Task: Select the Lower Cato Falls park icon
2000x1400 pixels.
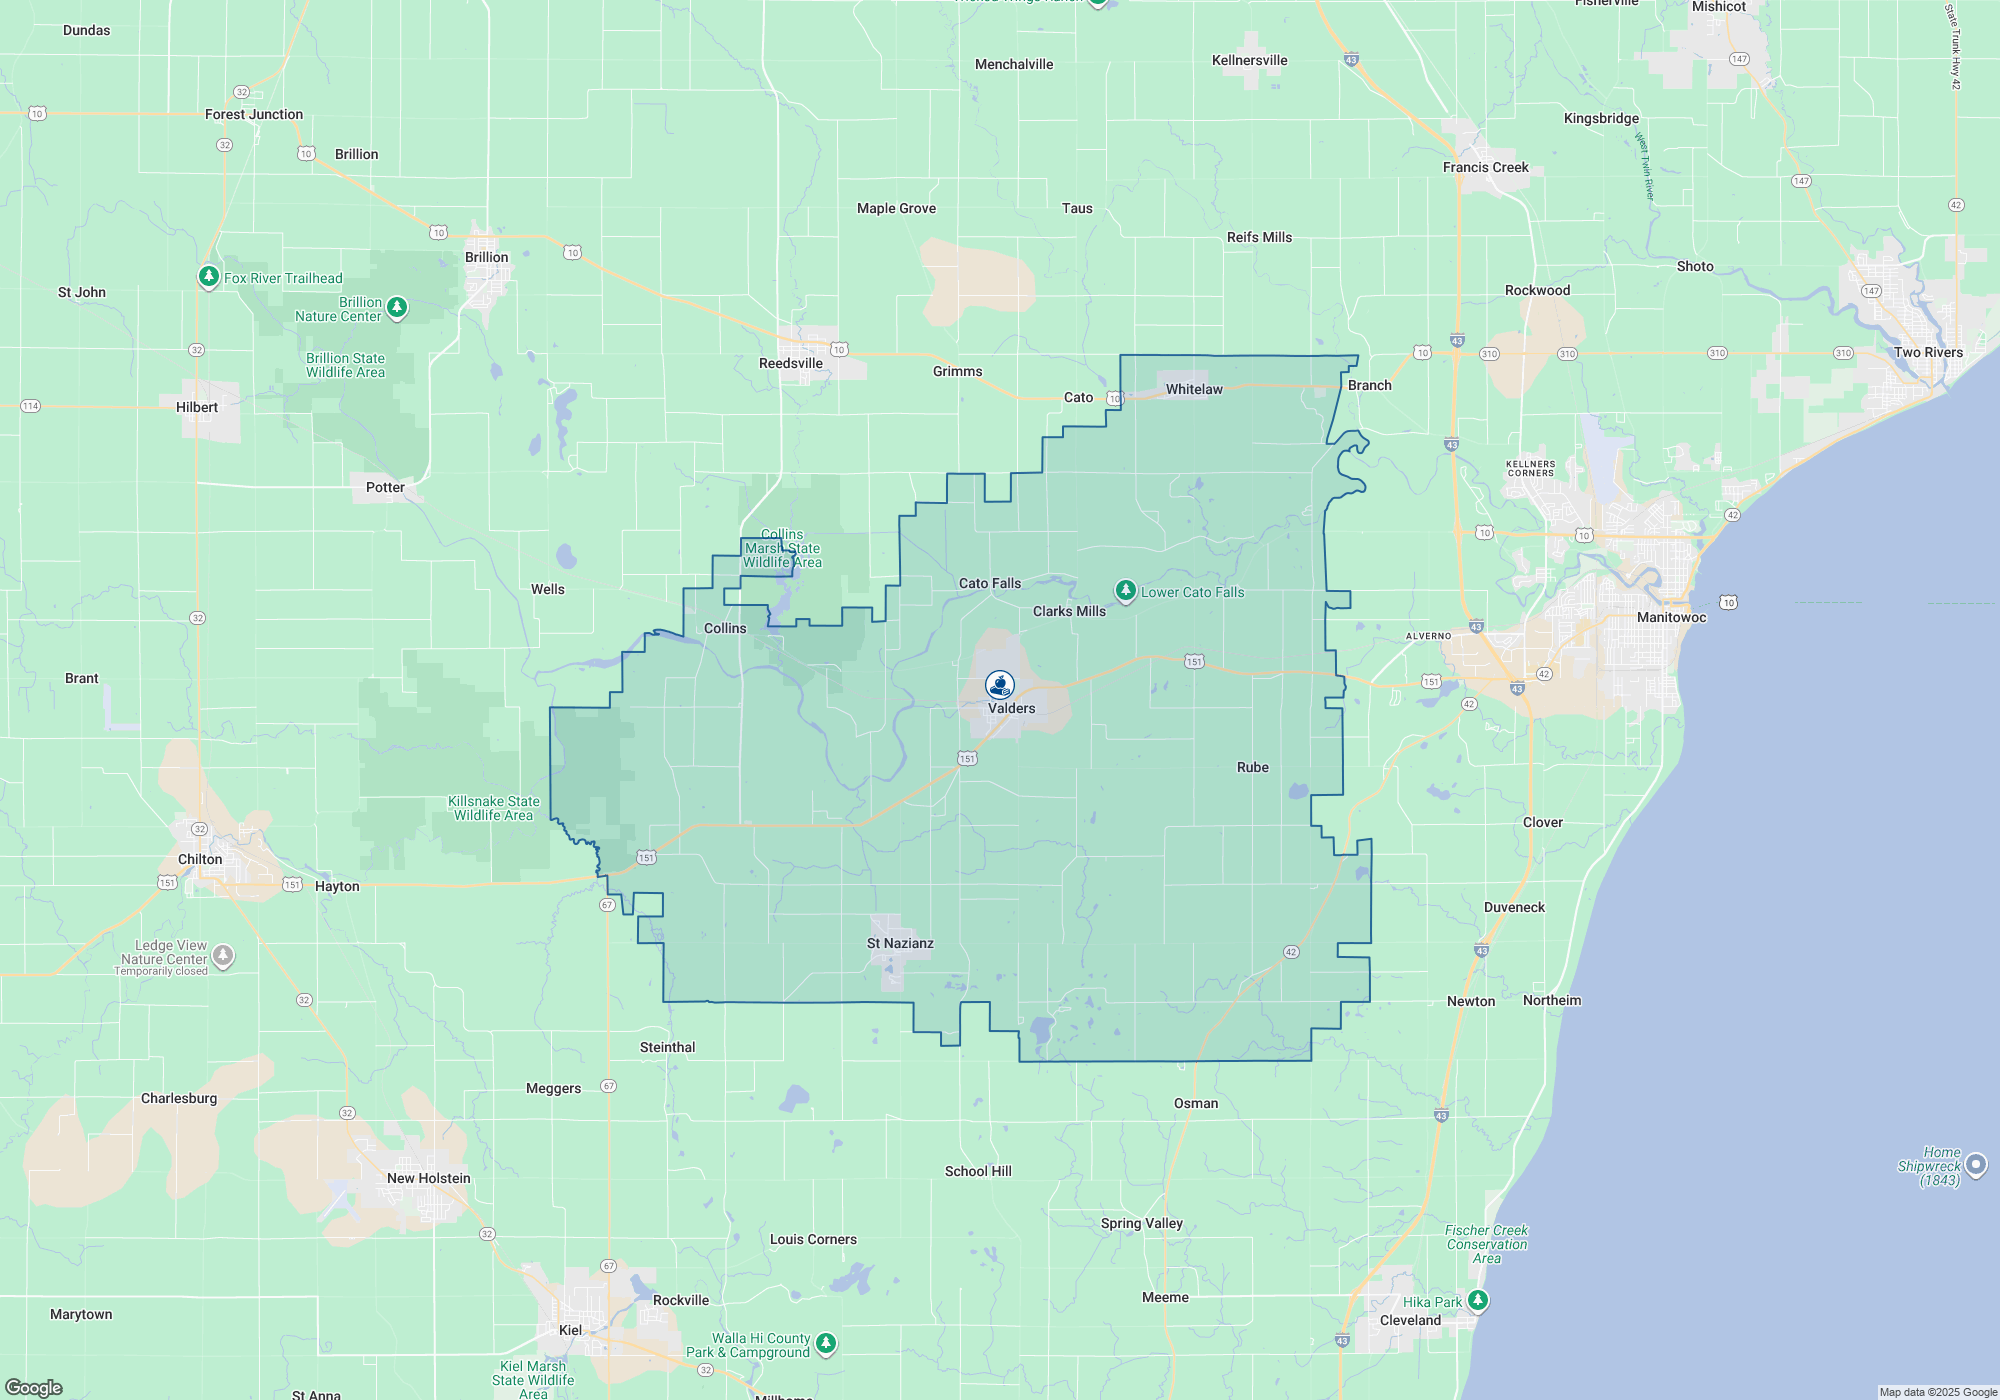Action: [x=1126, y=591]
